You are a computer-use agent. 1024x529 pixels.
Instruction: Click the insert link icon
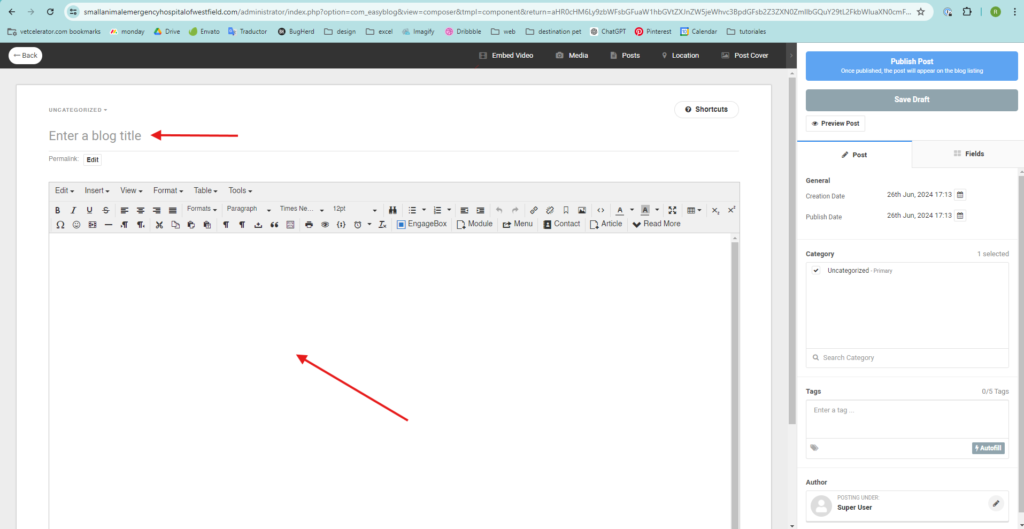[x=534, y=210]
